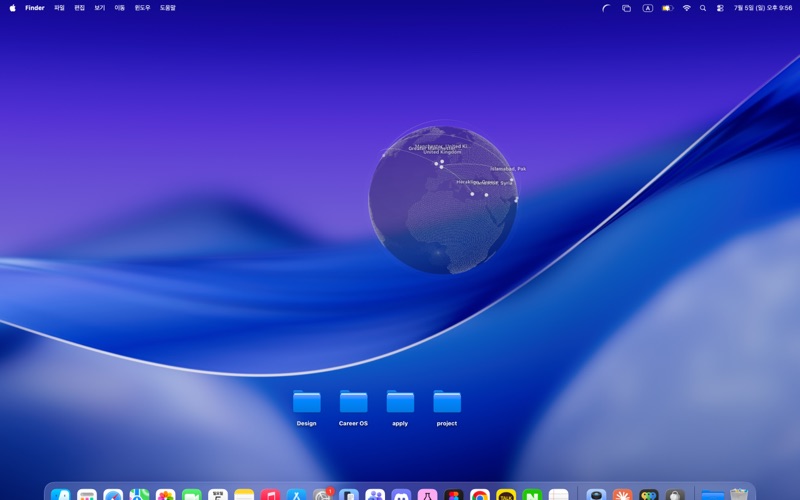Launch Safari from the Dock
The height and width of the screenshot is (500, 800).
pos(113,495)
